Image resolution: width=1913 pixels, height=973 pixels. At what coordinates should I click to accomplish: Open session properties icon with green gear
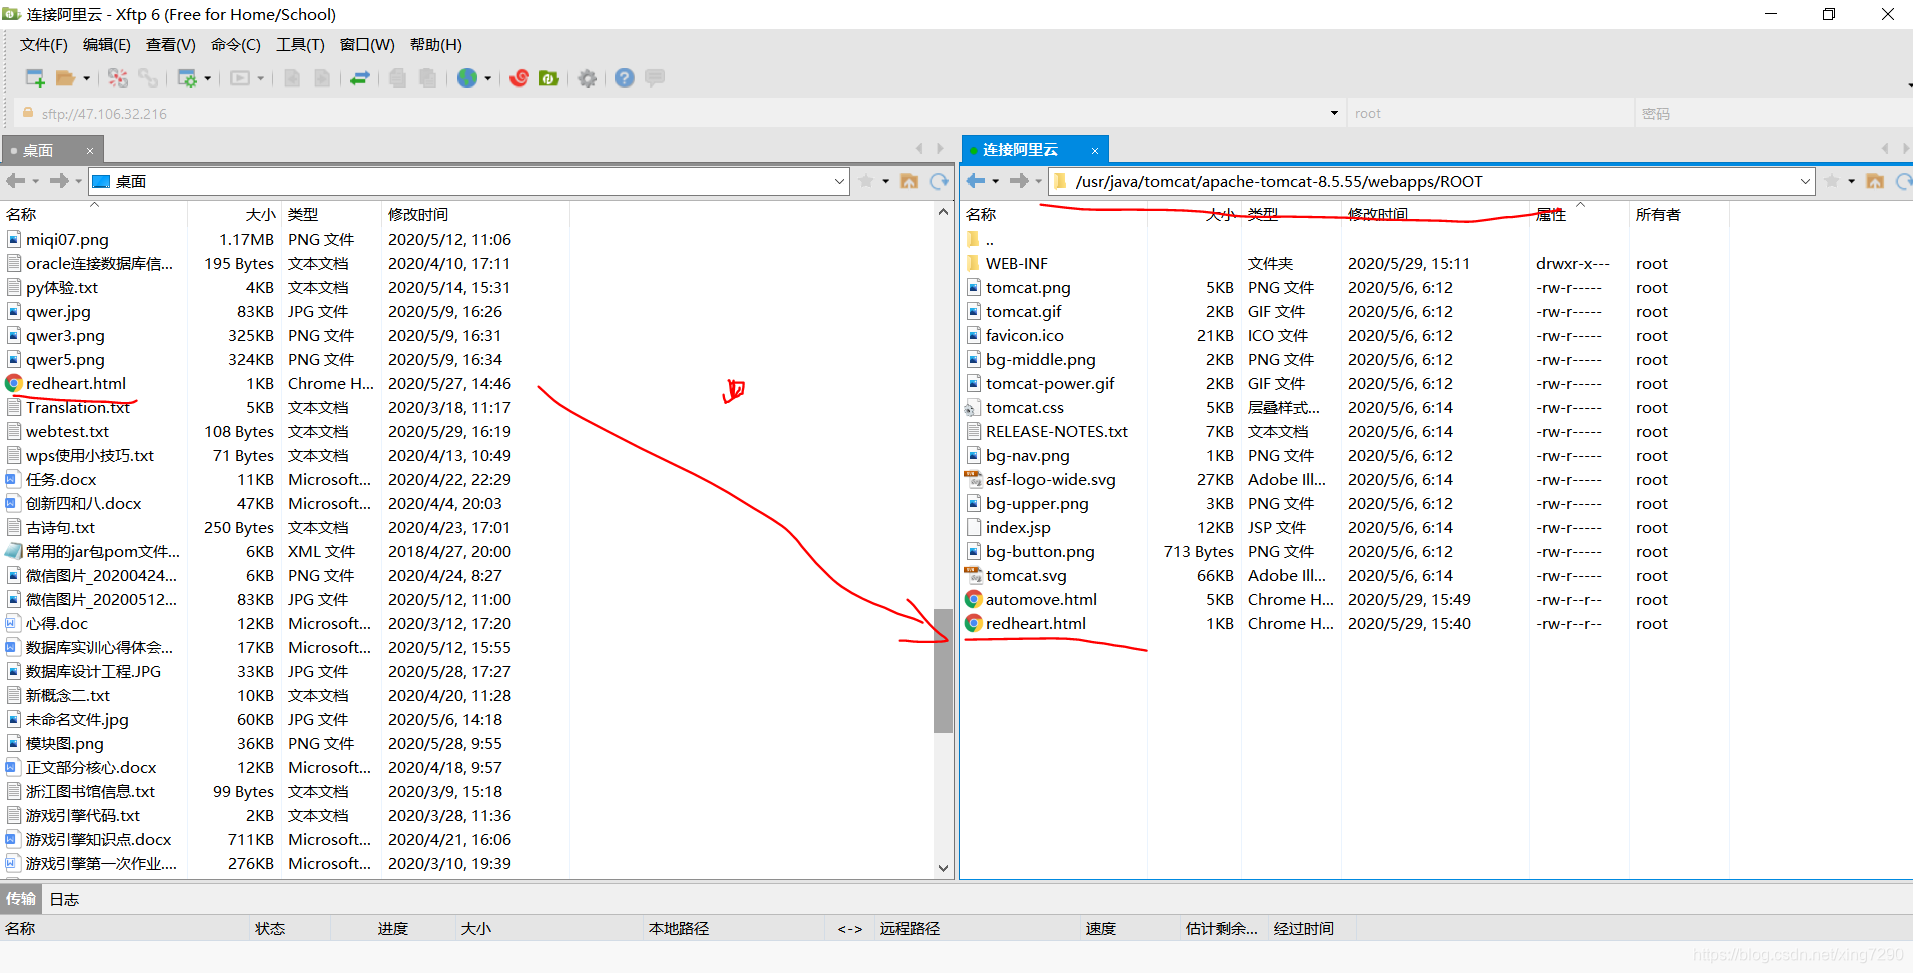point(187,78)
